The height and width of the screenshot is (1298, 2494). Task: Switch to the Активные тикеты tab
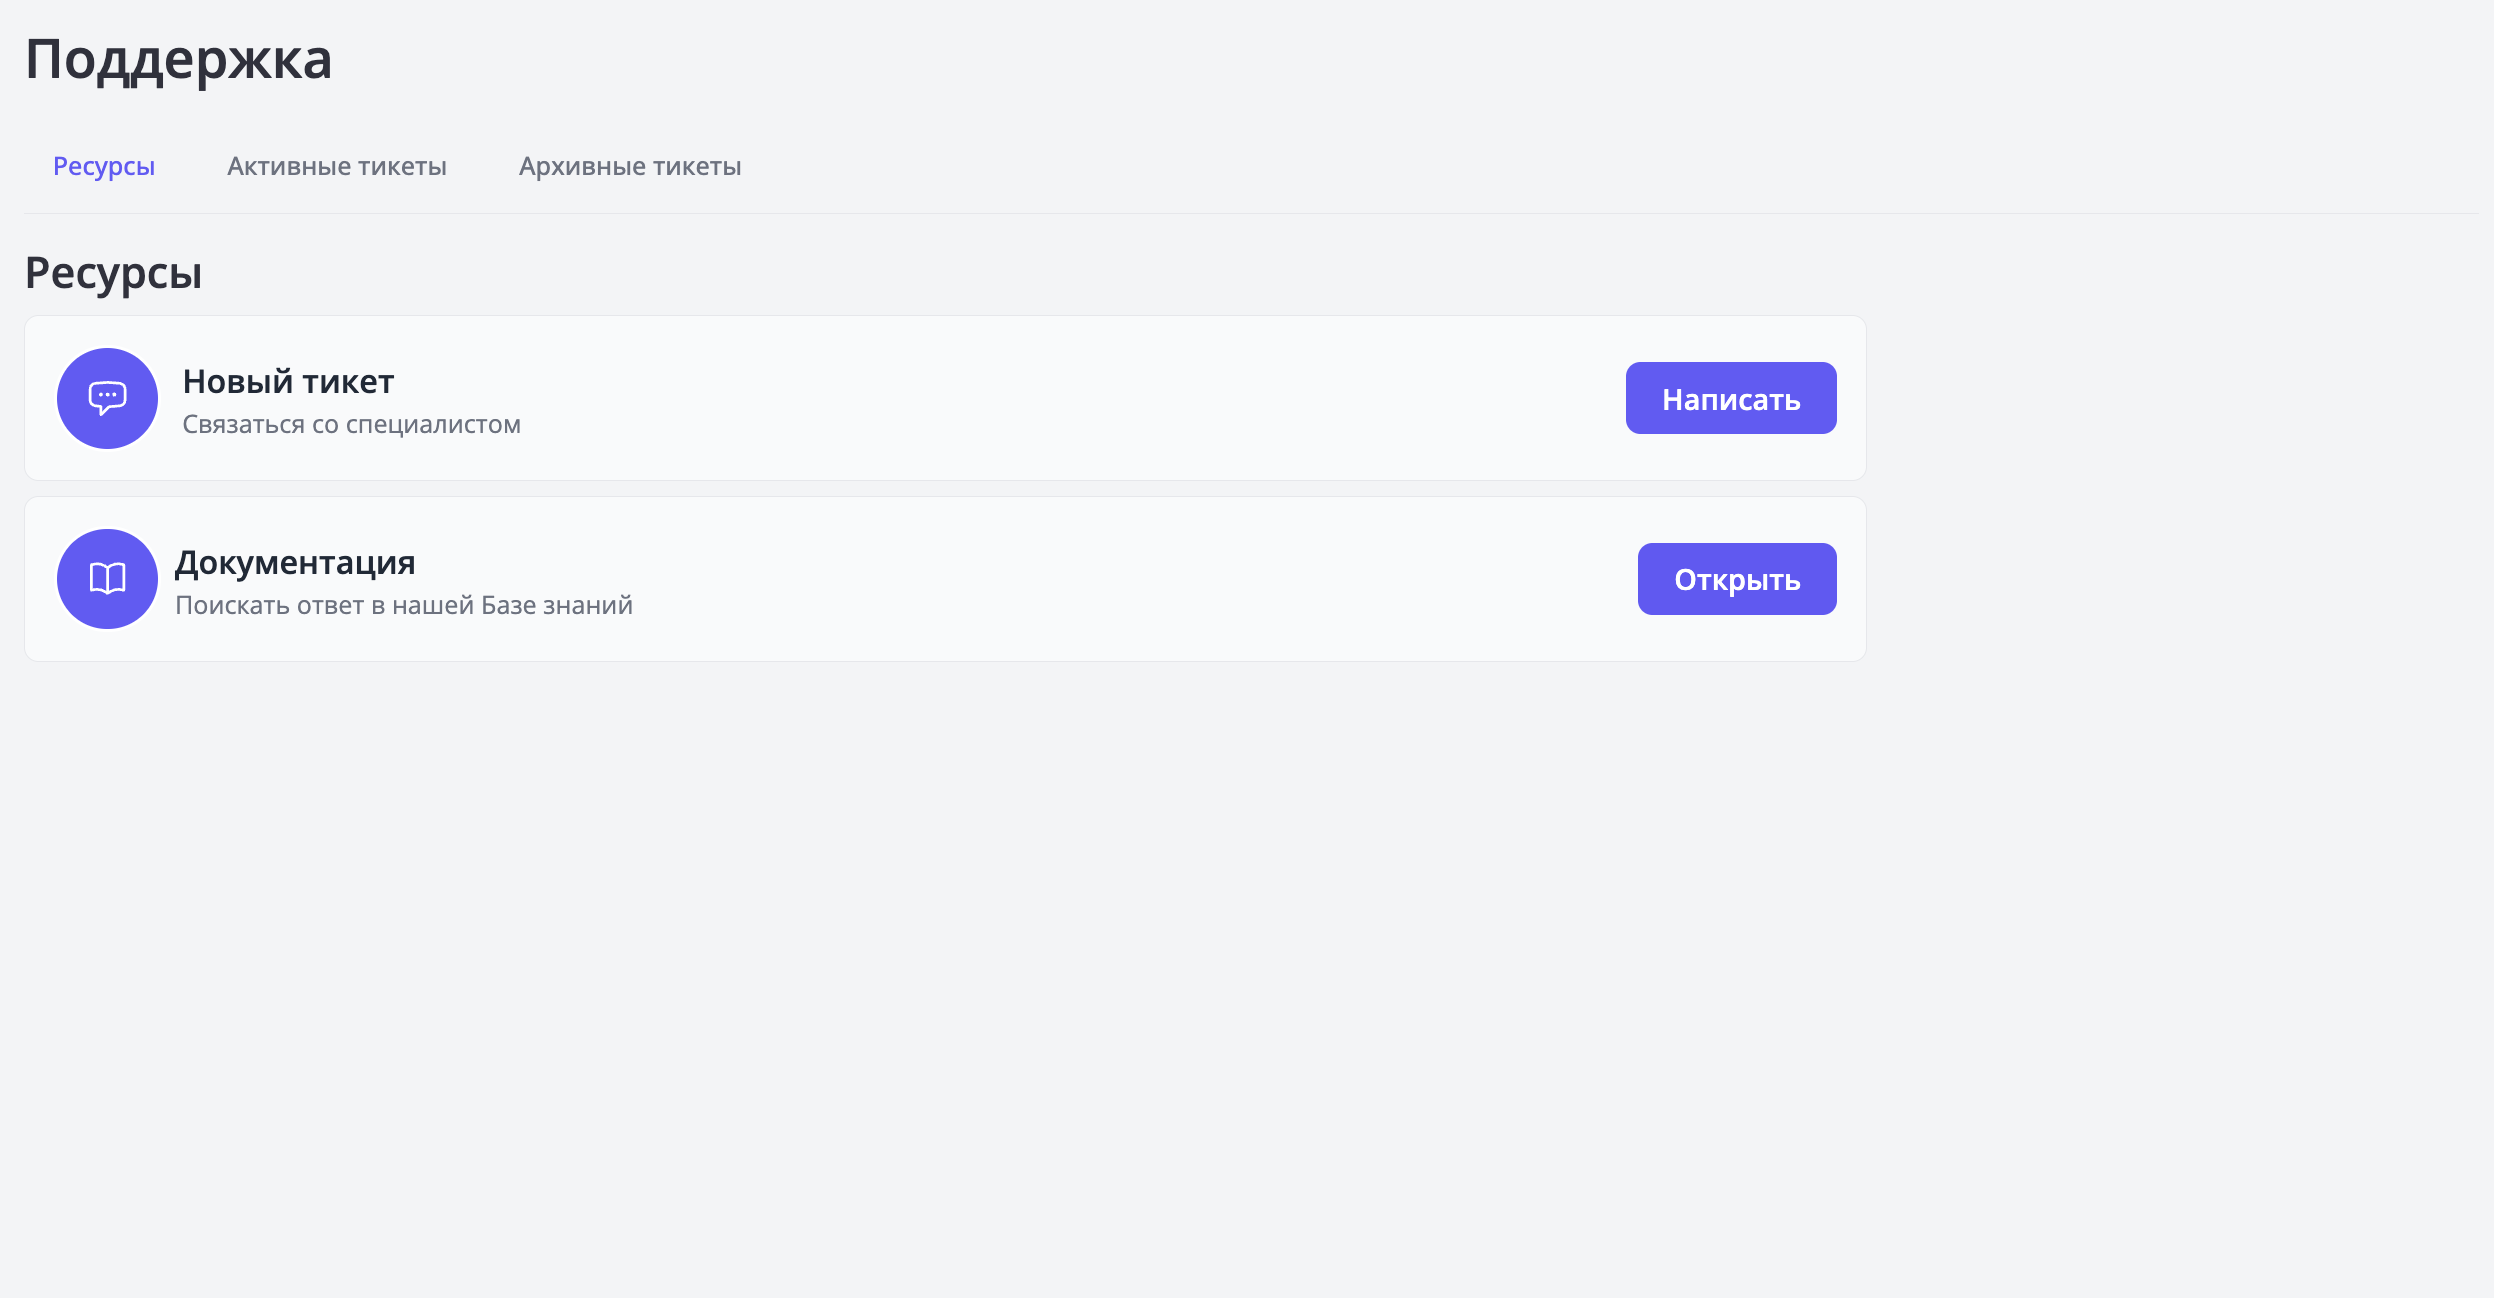coord(336,166)
